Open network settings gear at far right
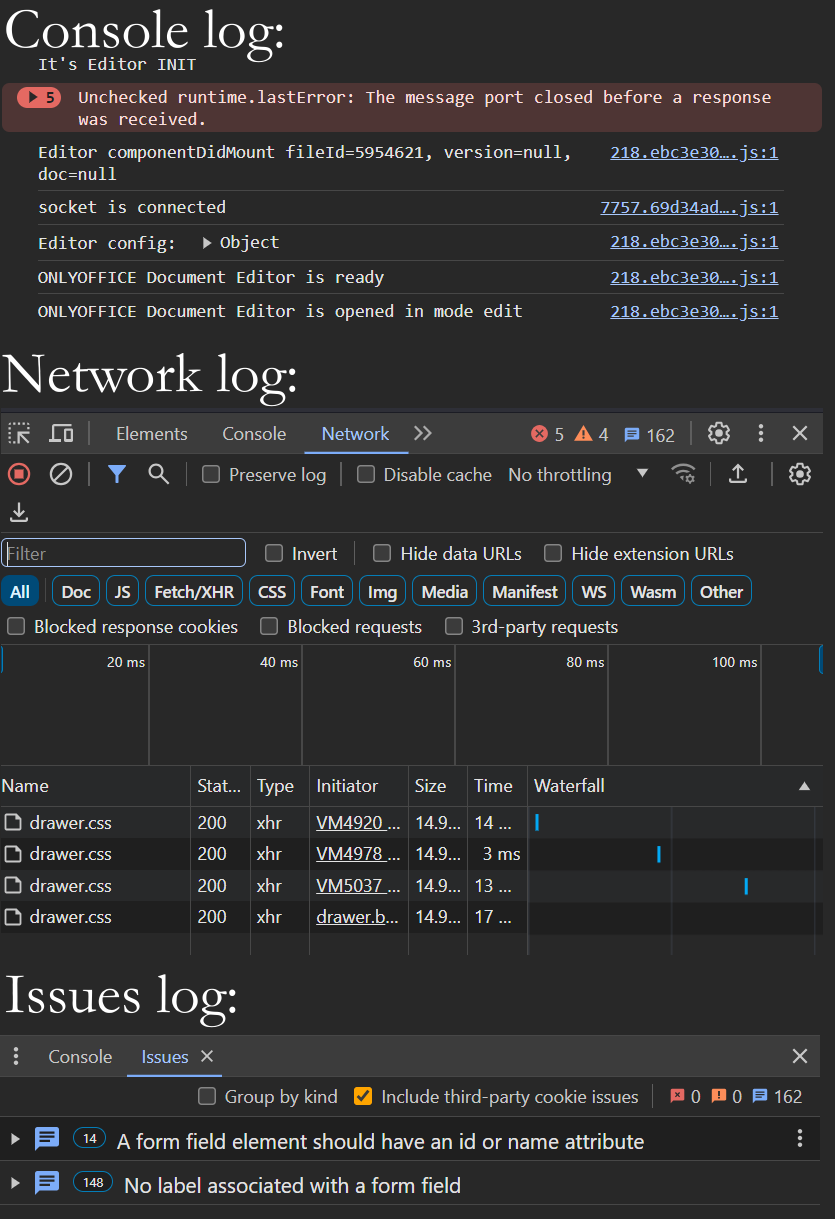 tap(800, 474)
